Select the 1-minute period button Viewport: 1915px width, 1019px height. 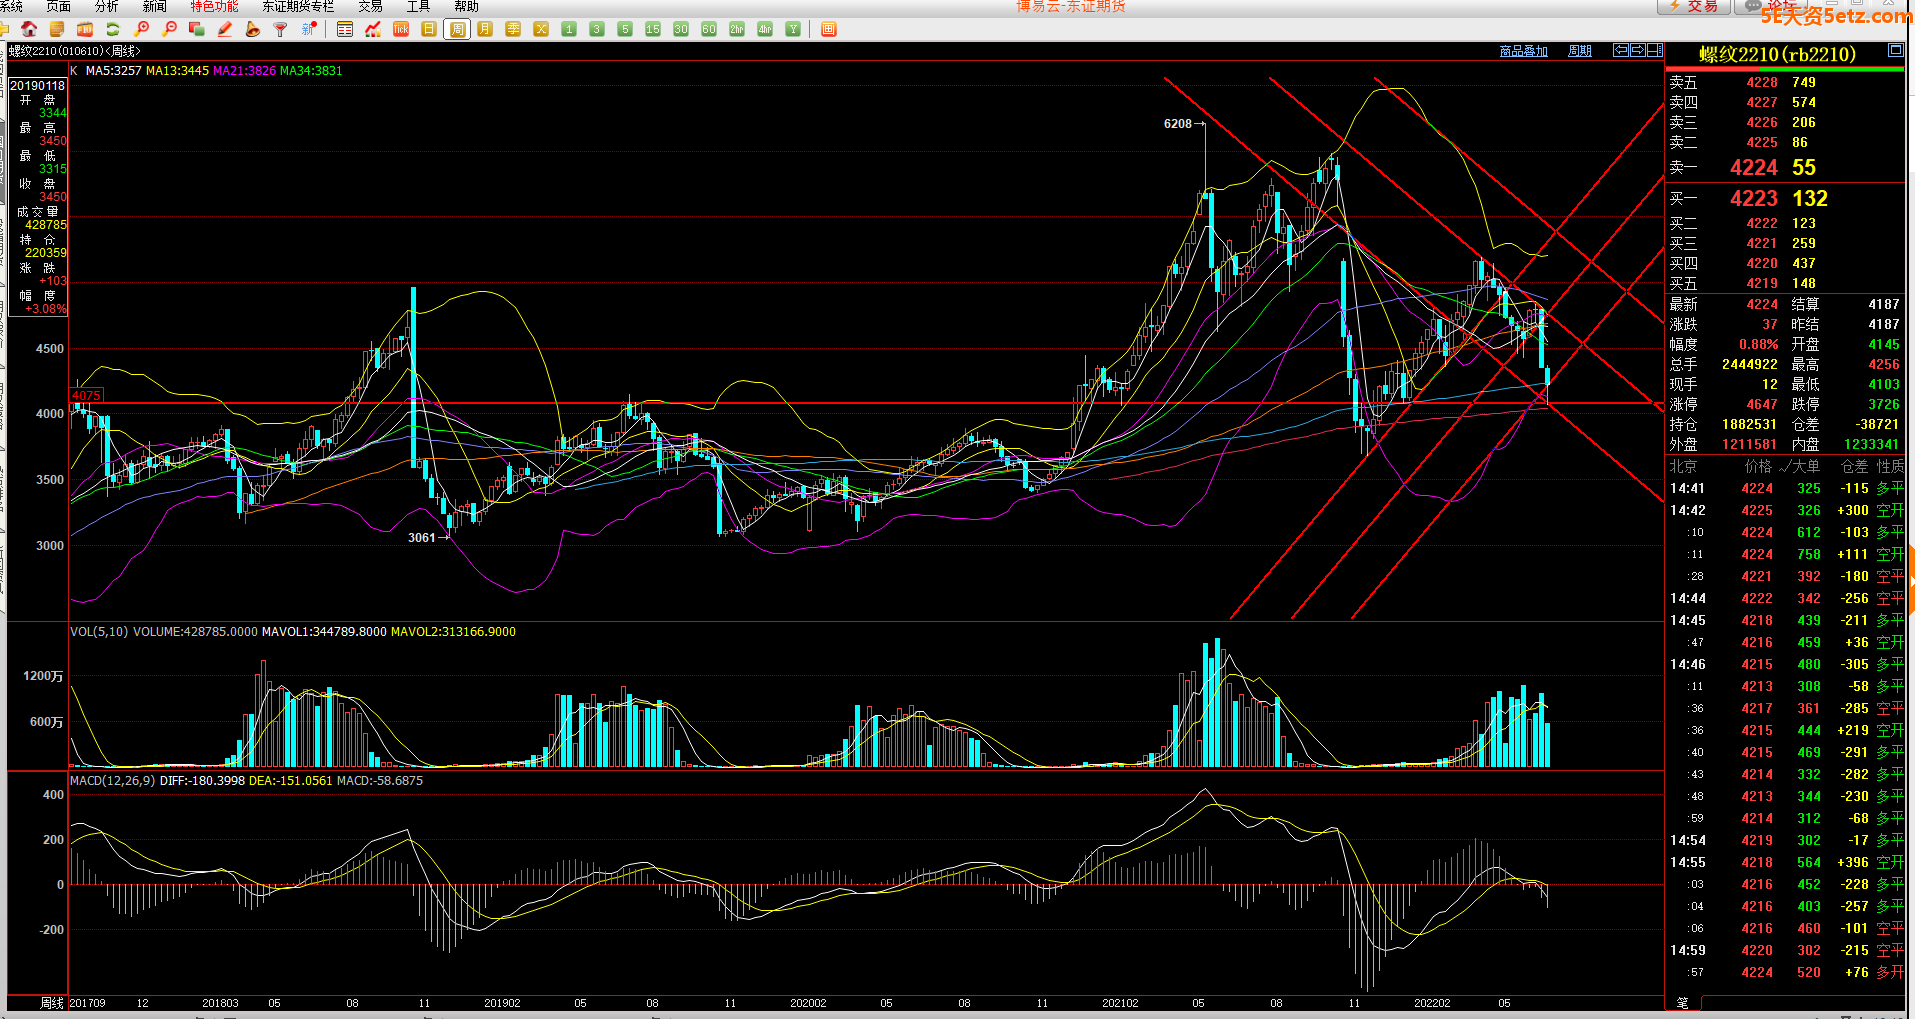569,29
